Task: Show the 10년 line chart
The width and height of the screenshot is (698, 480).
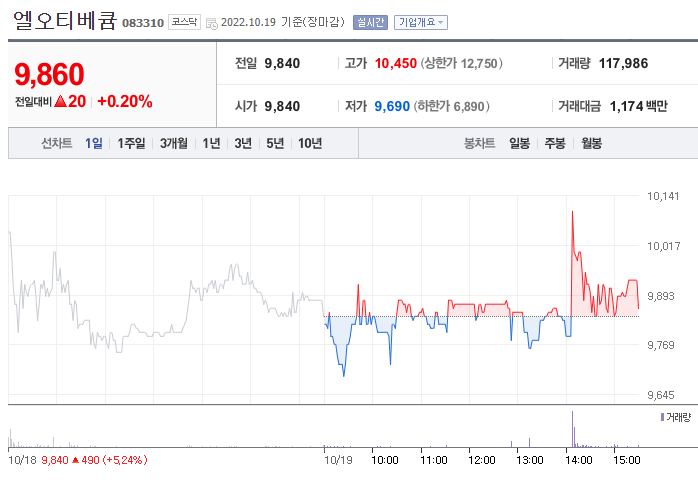Action: tap(310, 143)
